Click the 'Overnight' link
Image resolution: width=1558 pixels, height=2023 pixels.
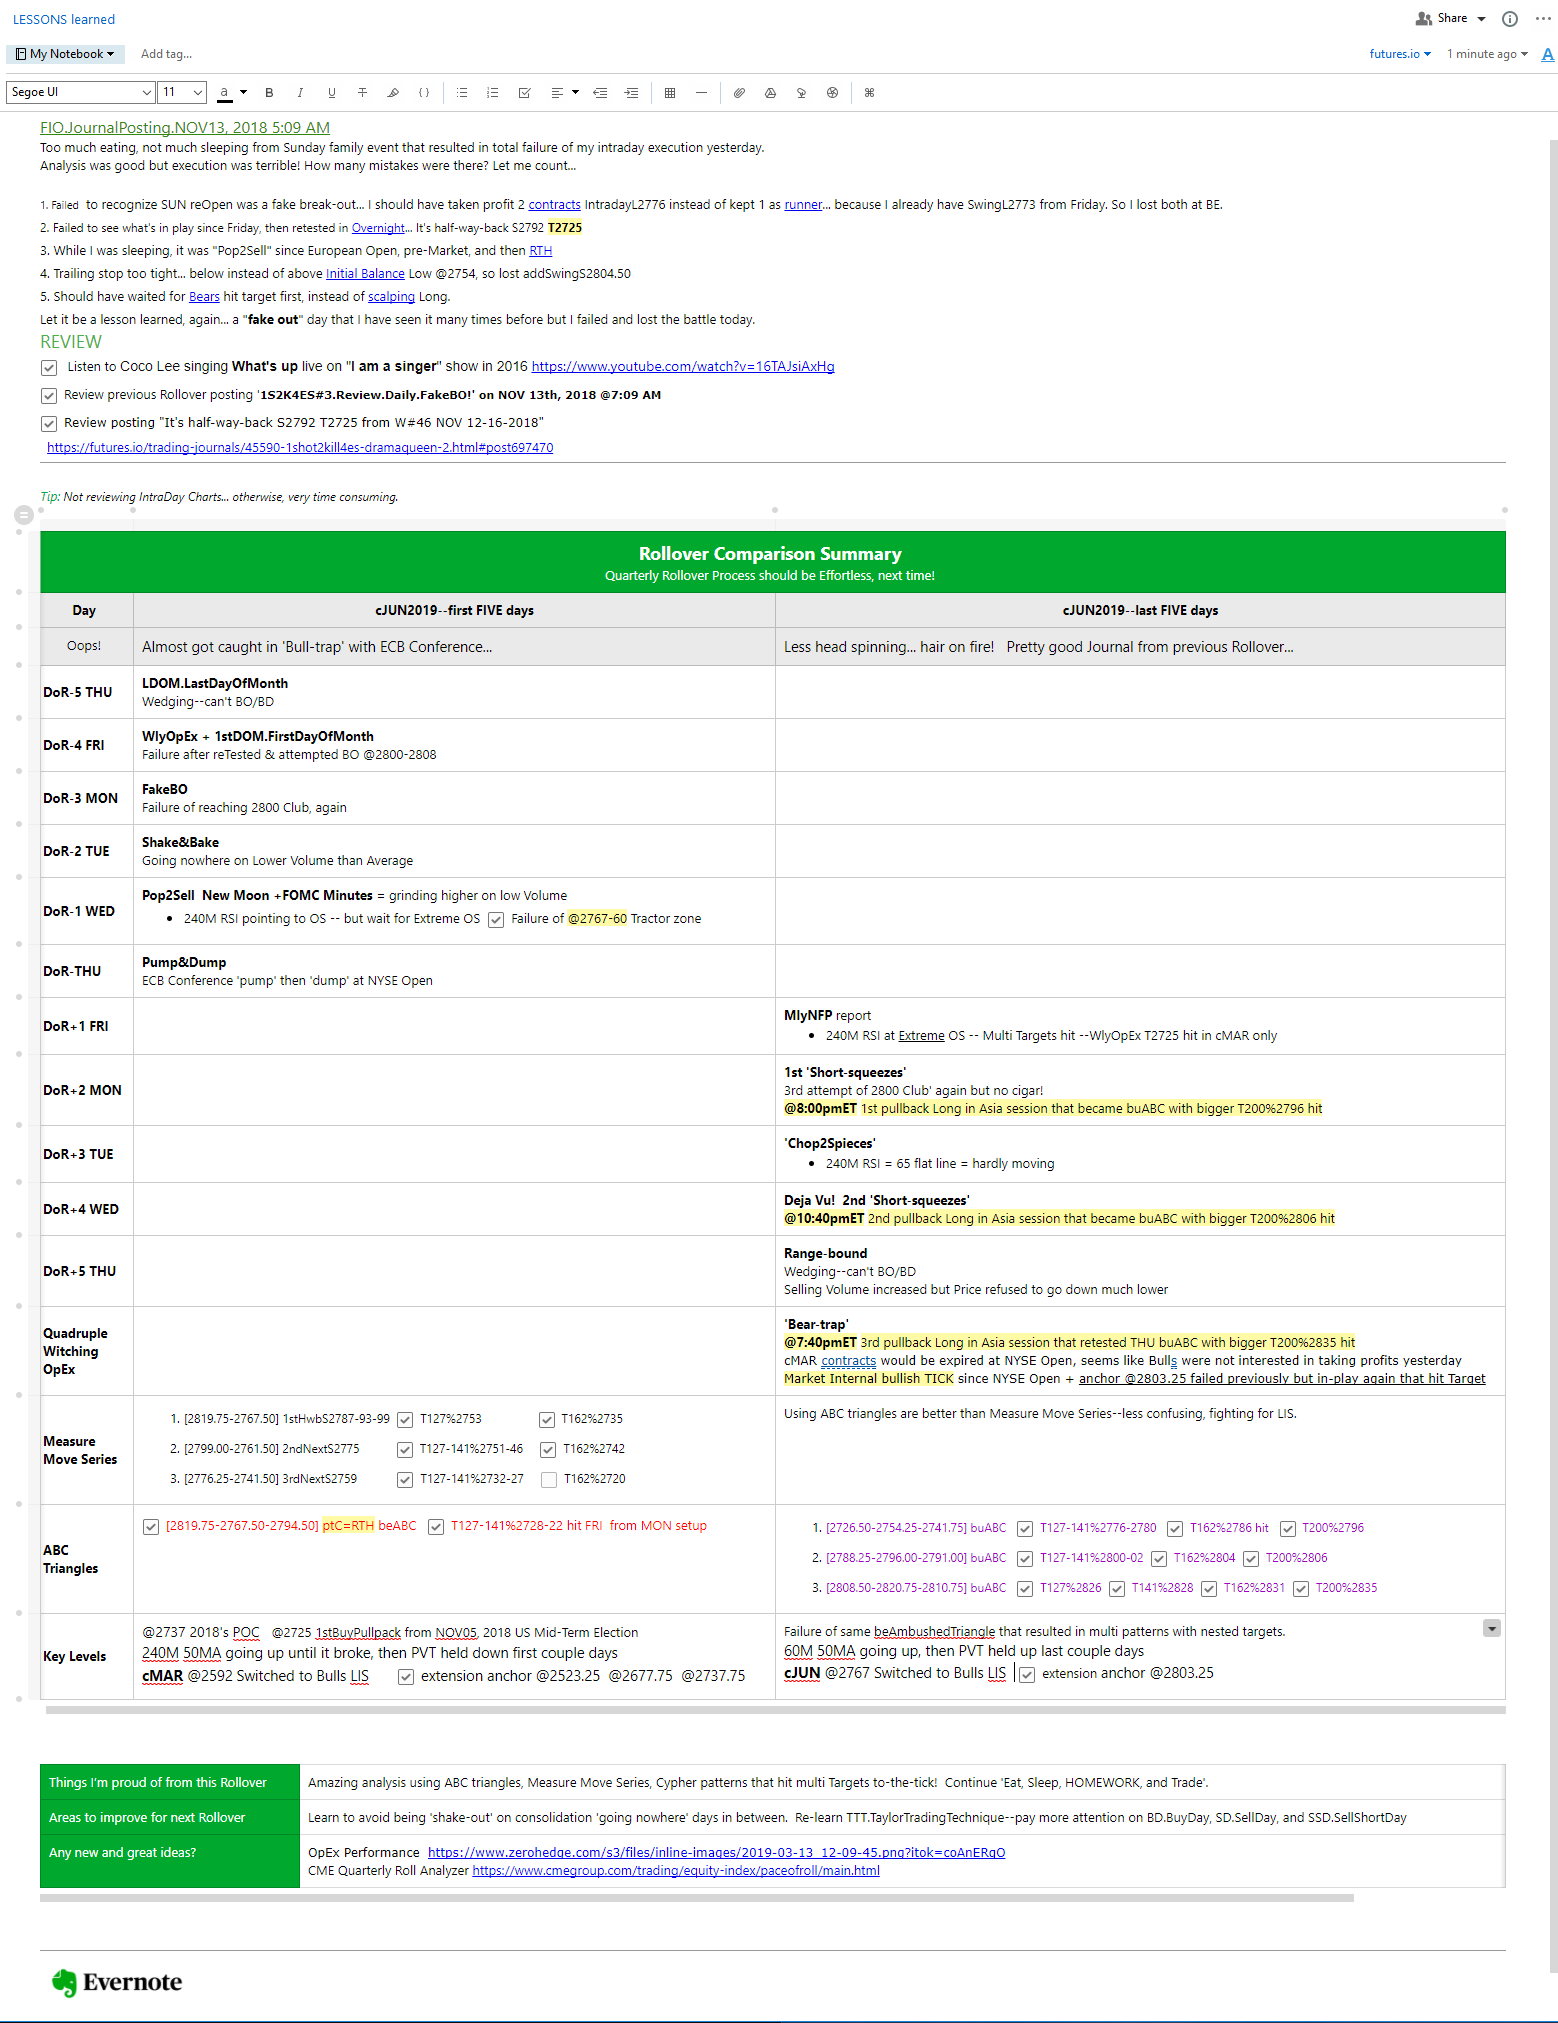click(x=378, y=228)
